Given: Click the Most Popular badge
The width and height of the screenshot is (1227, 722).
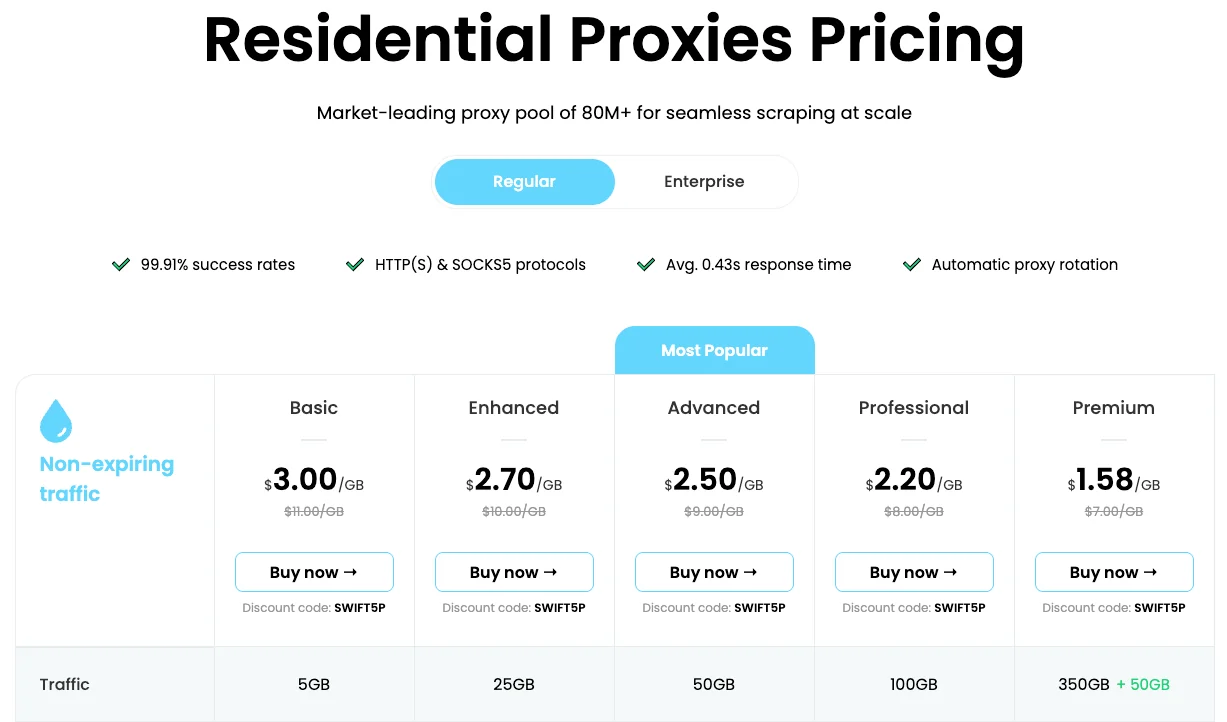Looking at the screenshot, I should (714, 350).
